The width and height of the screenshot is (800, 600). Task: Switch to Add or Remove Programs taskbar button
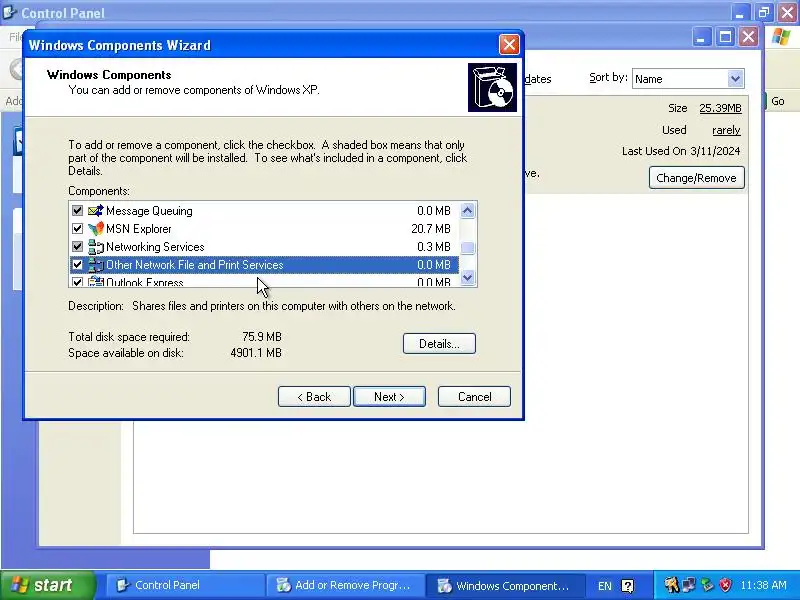tap(345, 585)
